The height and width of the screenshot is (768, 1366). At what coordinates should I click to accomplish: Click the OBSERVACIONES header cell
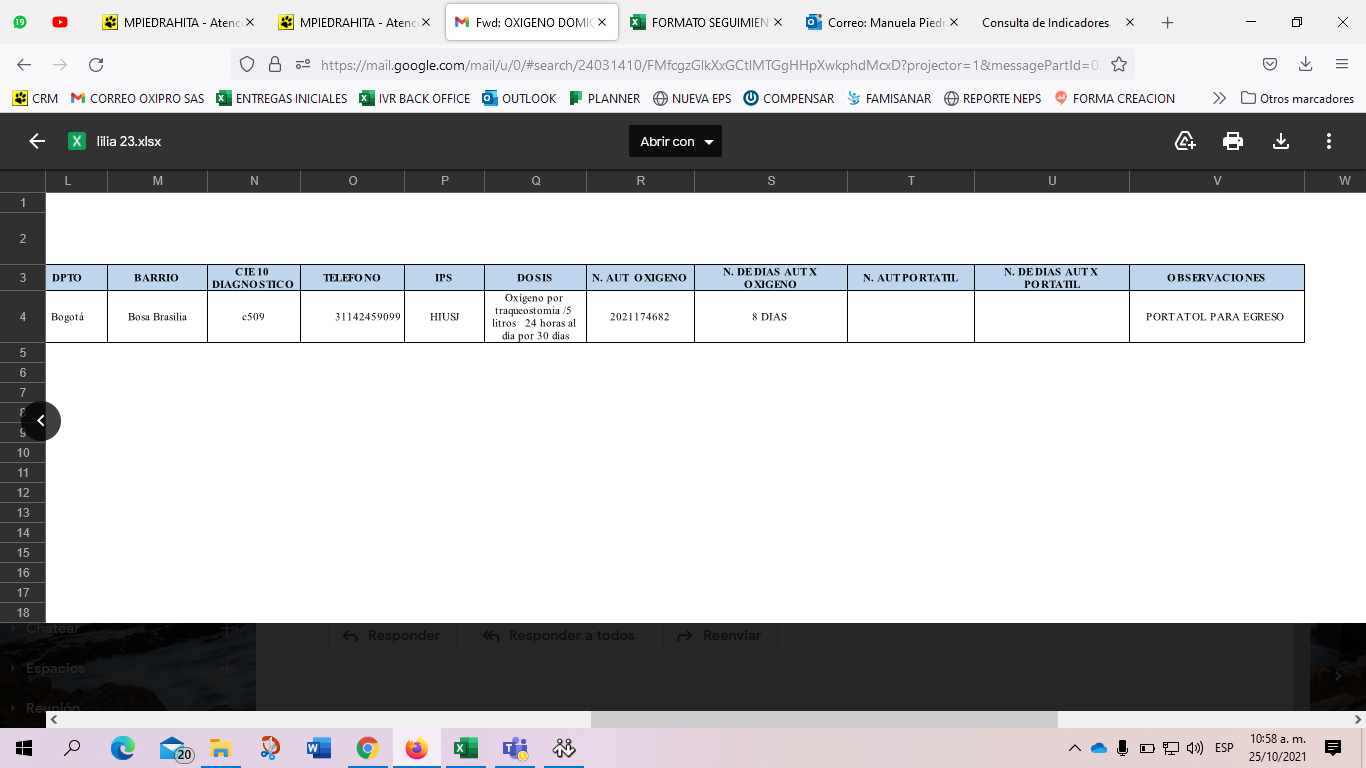tap(1216, 277)
